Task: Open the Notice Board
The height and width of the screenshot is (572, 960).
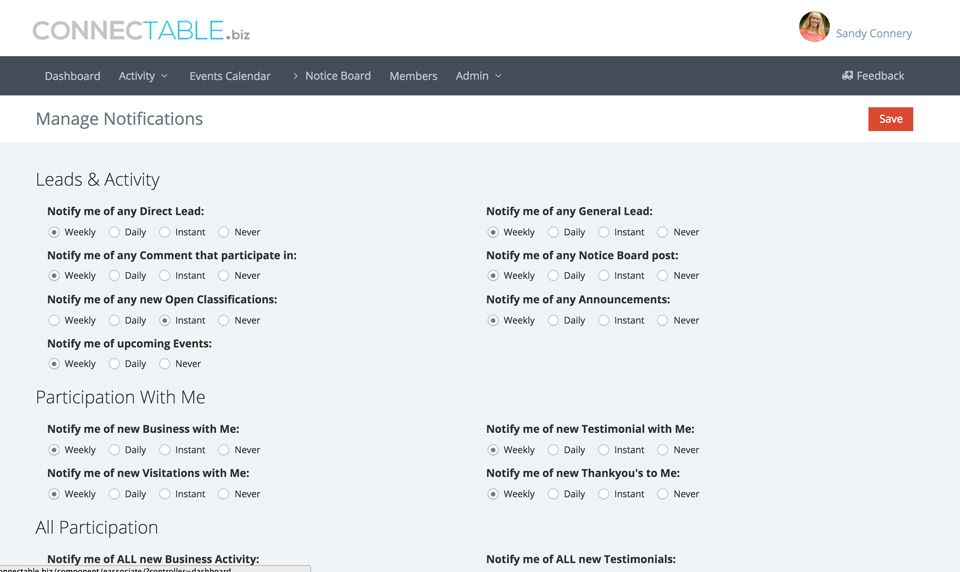Action: [338, 76]
